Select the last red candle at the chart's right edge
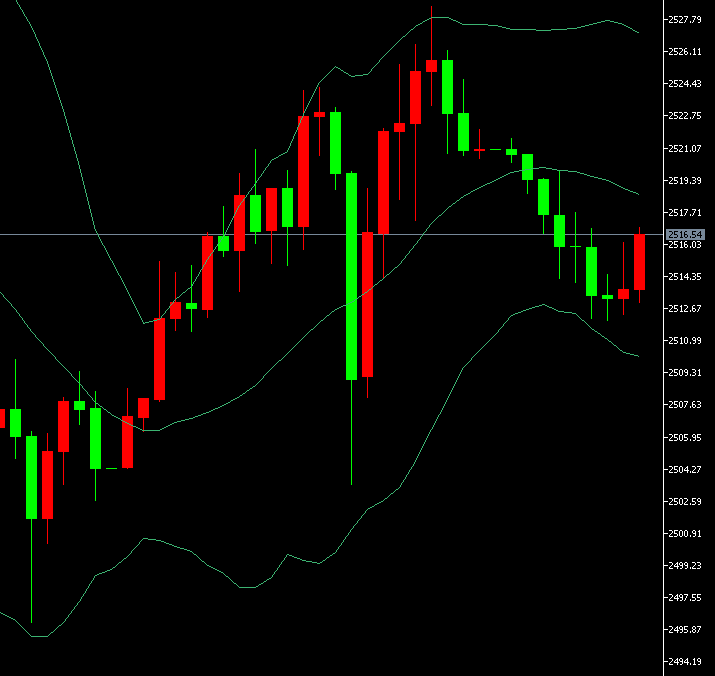 (x=639, y=262)
